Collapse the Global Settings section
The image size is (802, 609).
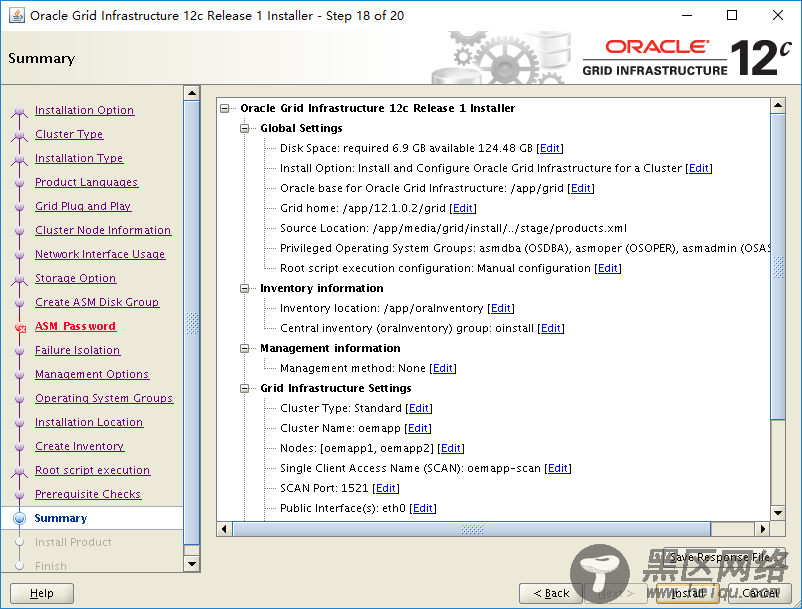point(244,128)
